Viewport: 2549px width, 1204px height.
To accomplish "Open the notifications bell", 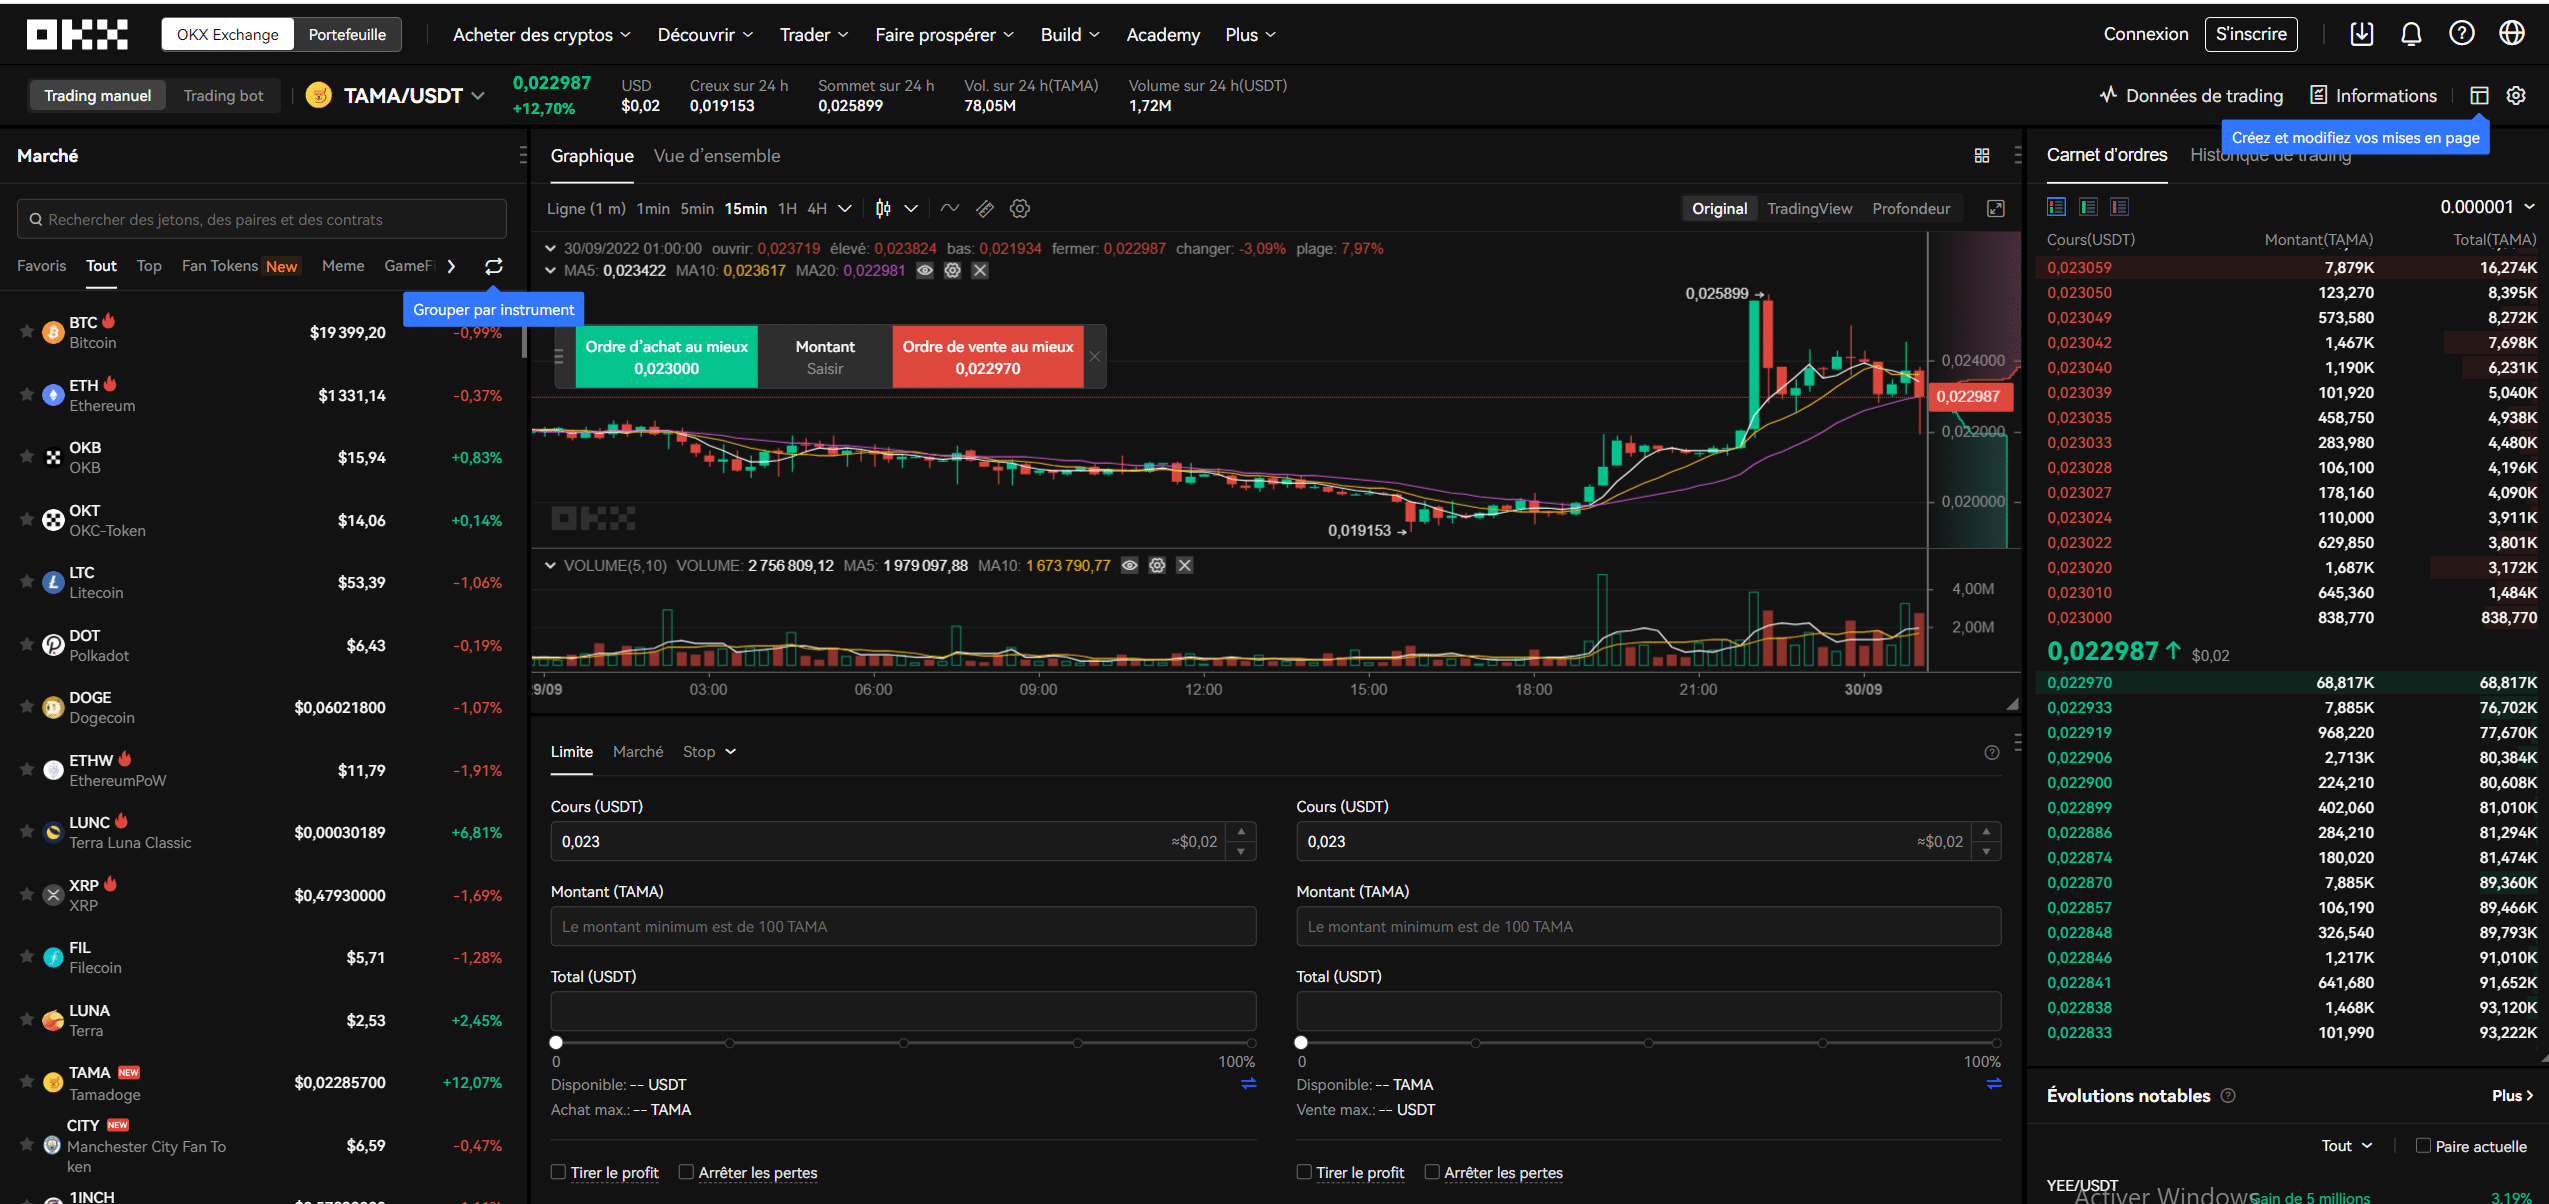I will [2411, 33].
